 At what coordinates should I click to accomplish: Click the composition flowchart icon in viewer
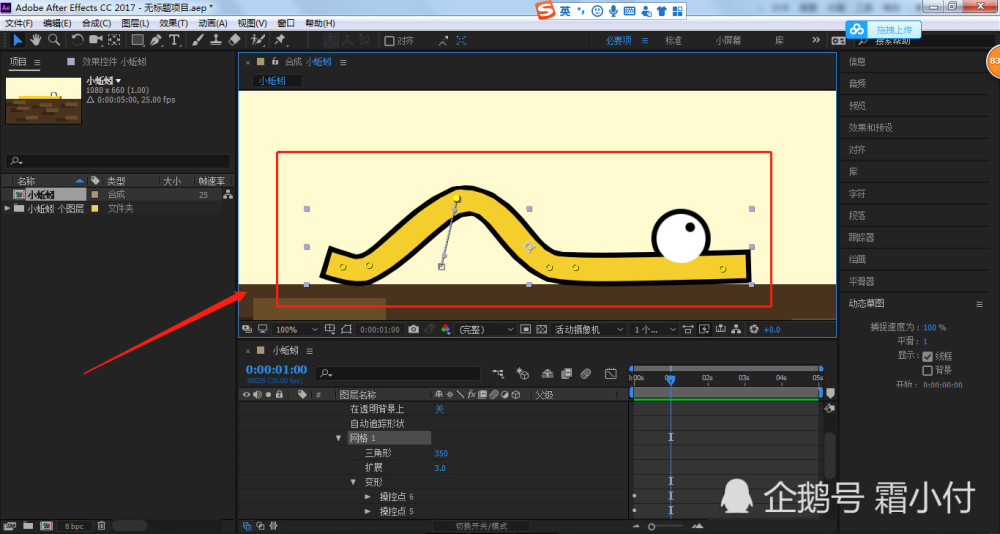point(737,329)
